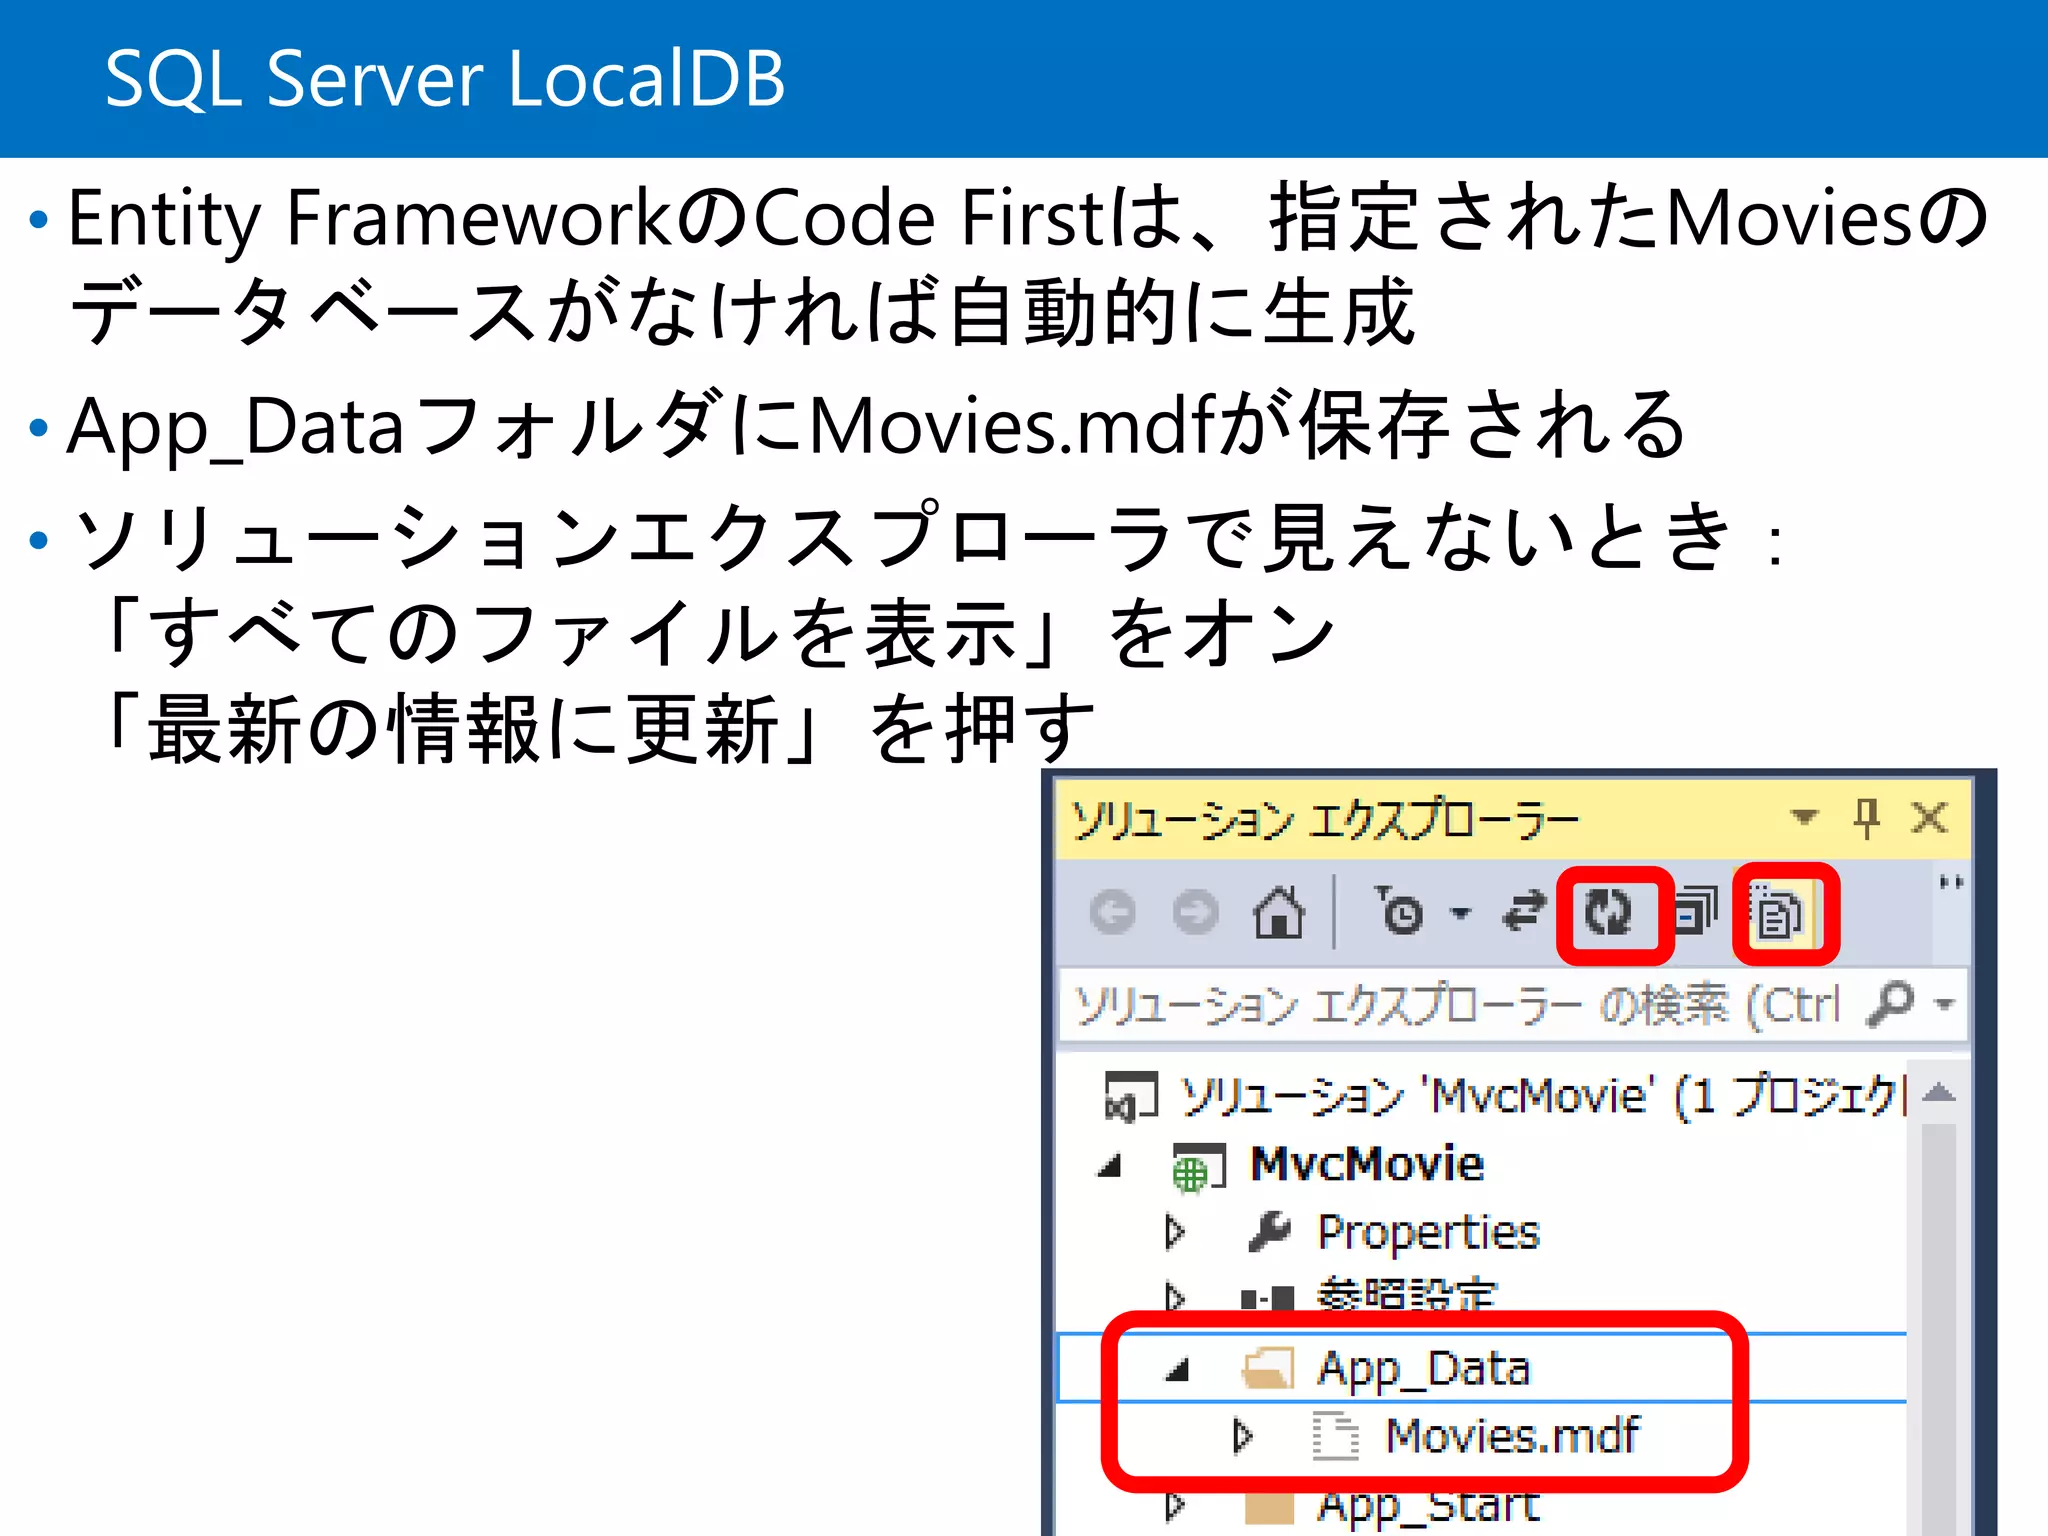The height and width of the screenshot is (1536, 2048).
Task: Expand the 参照設定 references node
Action: click(1175, 1297)
